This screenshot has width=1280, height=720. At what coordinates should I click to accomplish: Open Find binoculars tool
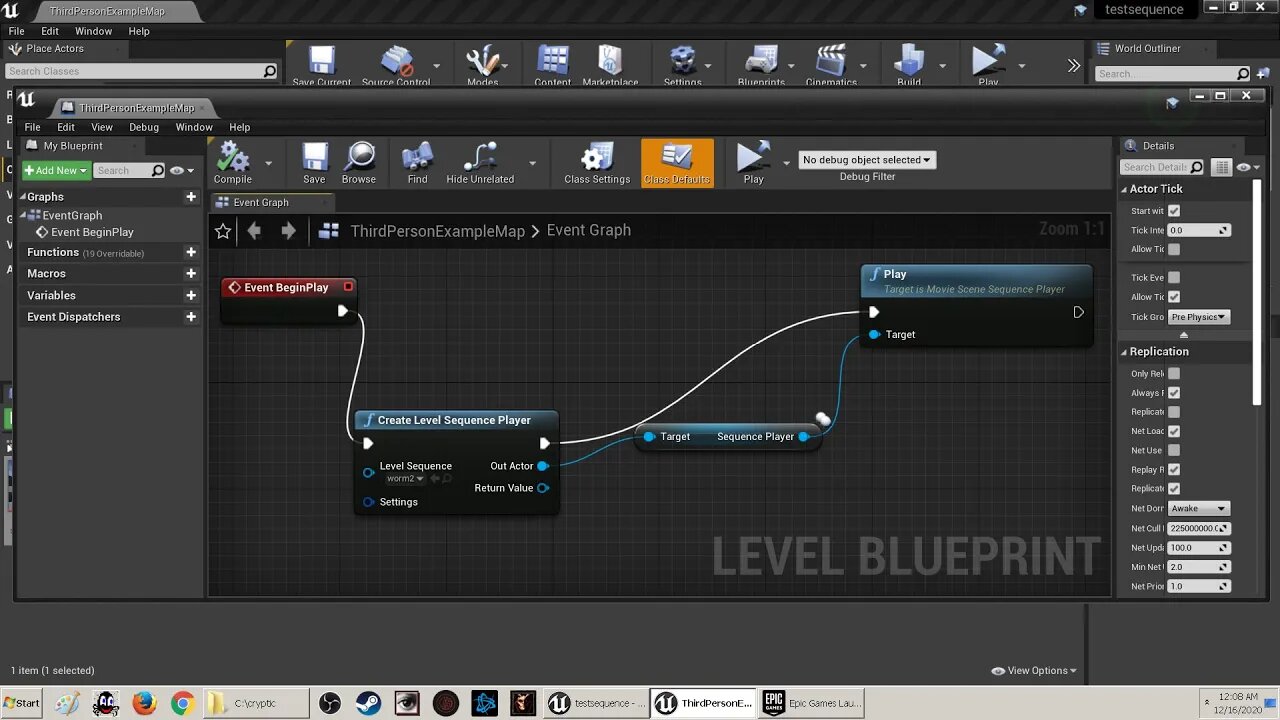pos(417,163)
